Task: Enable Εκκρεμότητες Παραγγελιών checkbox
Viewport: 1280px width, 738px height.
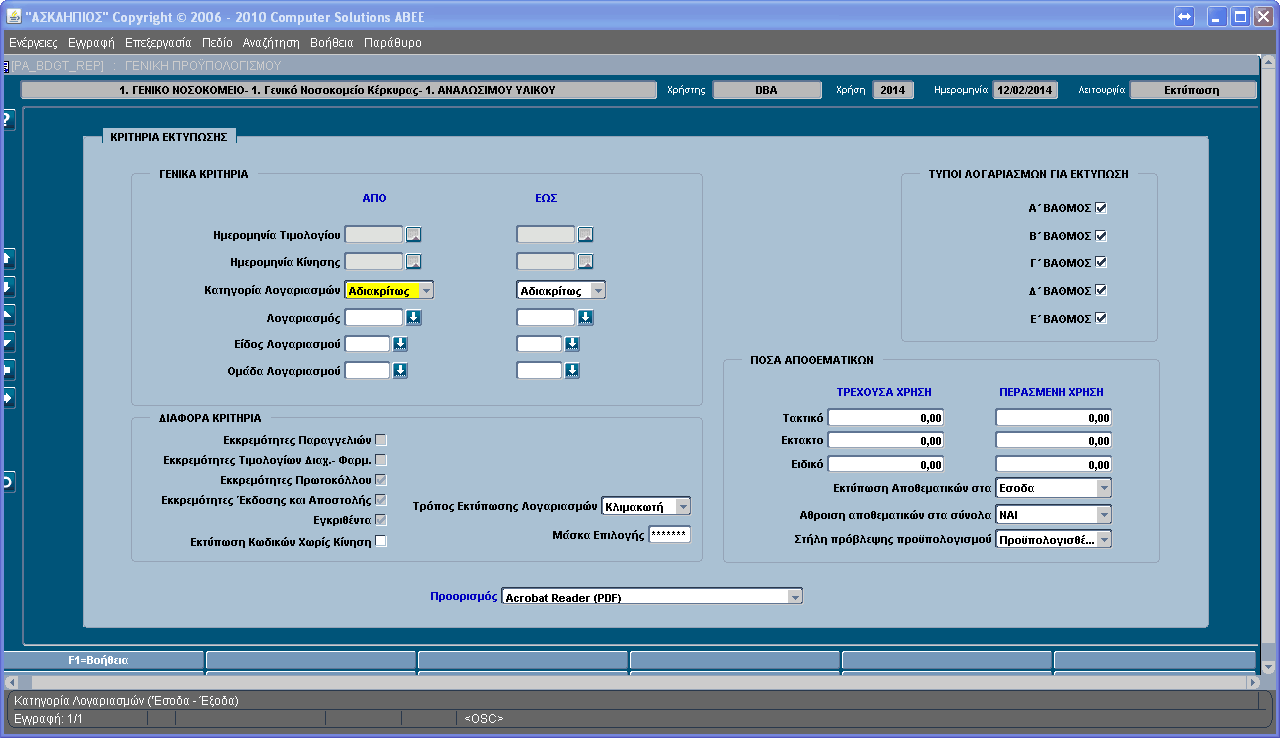Action: point(381,439)
